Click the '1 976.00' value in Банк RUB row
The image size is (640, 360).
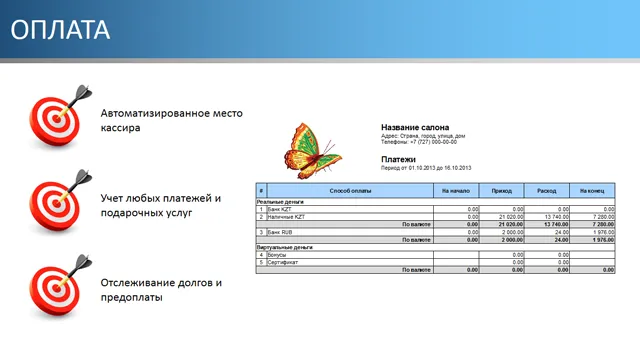tap(604, 232)
